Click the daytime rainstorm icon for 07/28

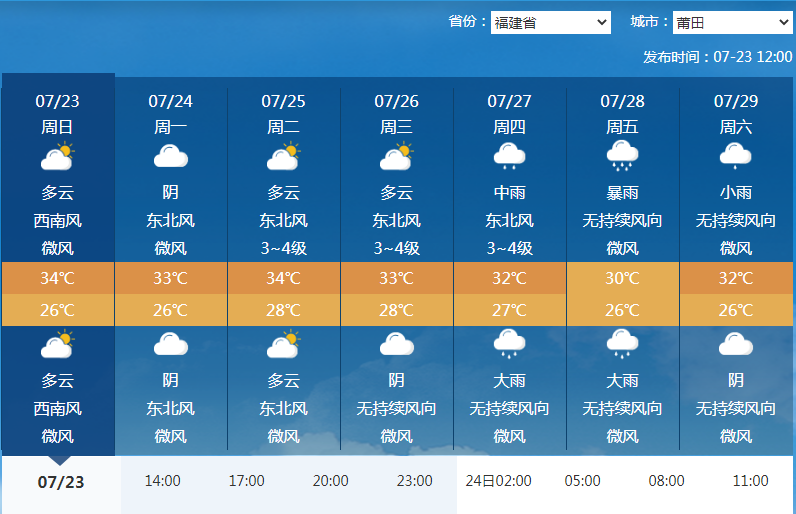(x=622, y=156)
